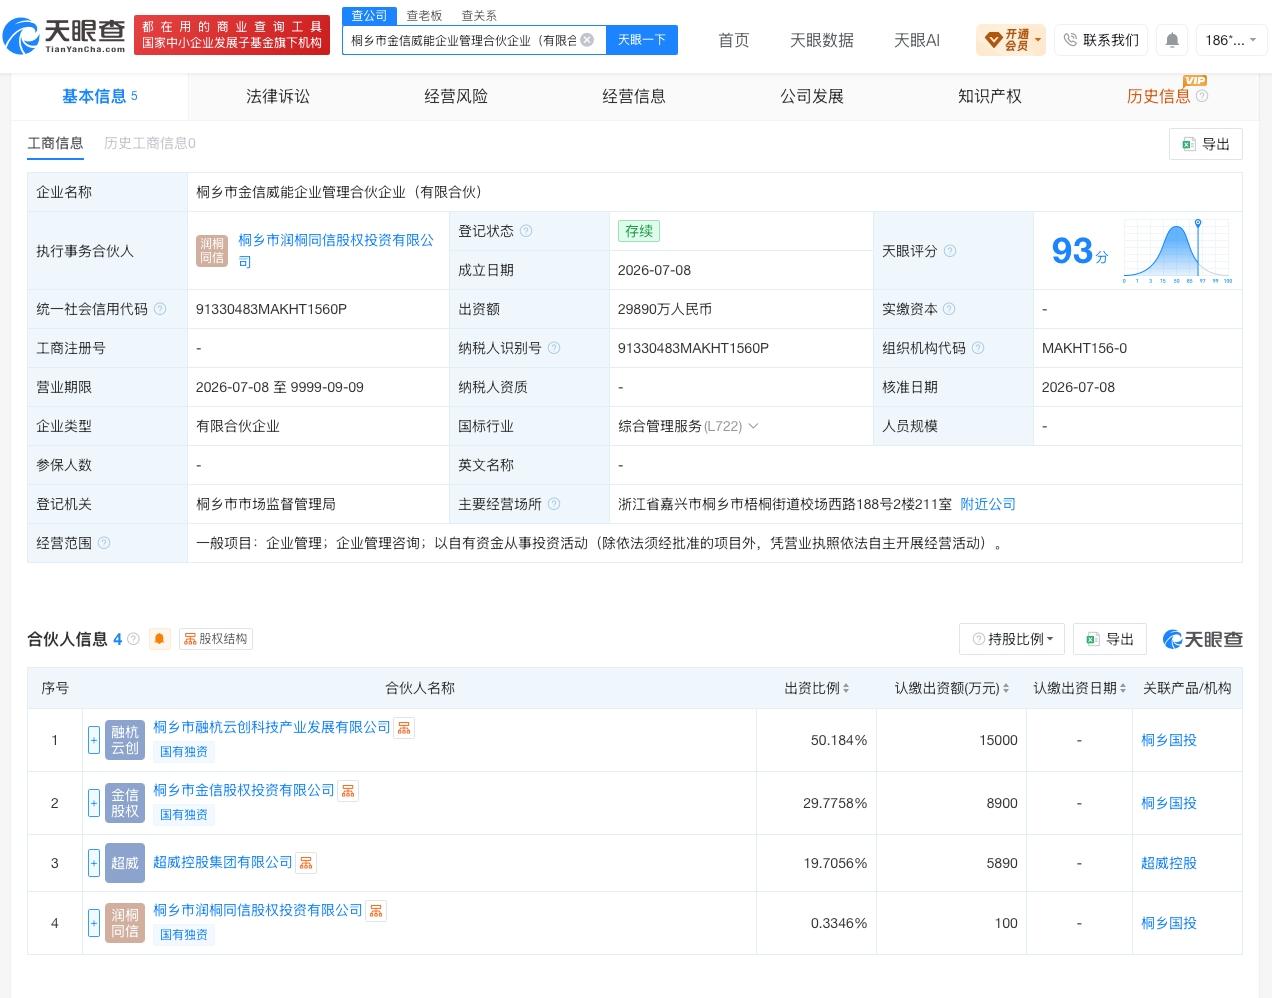Screen dimensions: 1272x998
Task: Click 联系我们 button
Action: pos(1100,40)
